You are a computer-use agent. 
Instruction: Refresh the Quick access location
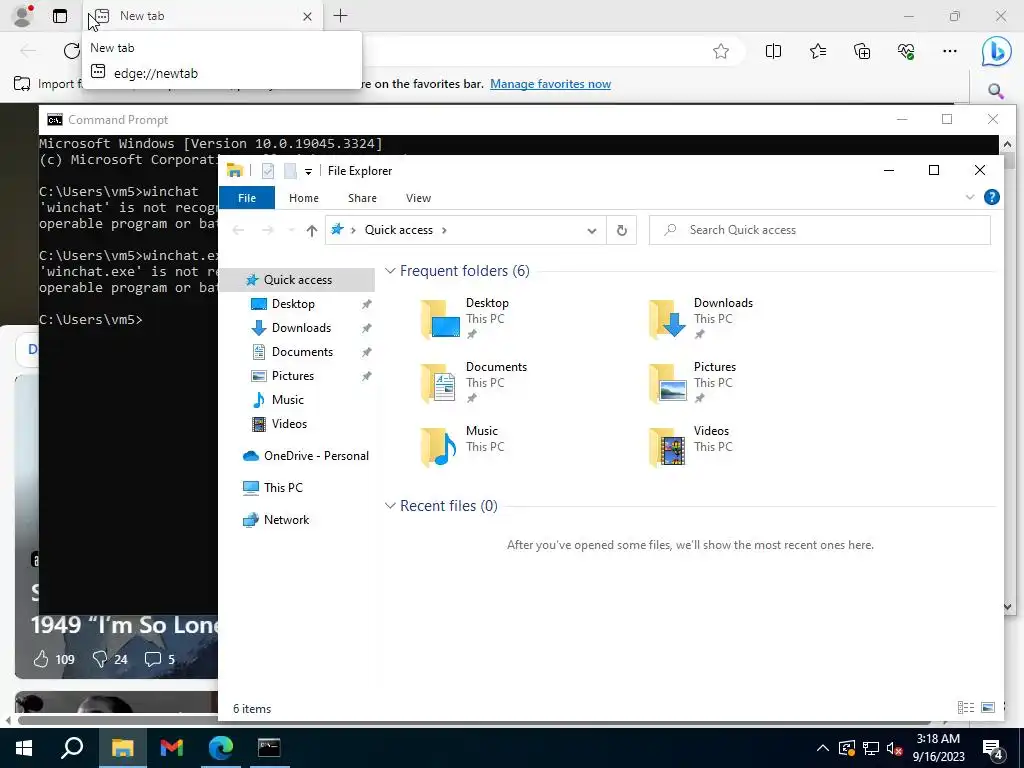(x=622, y=230)
